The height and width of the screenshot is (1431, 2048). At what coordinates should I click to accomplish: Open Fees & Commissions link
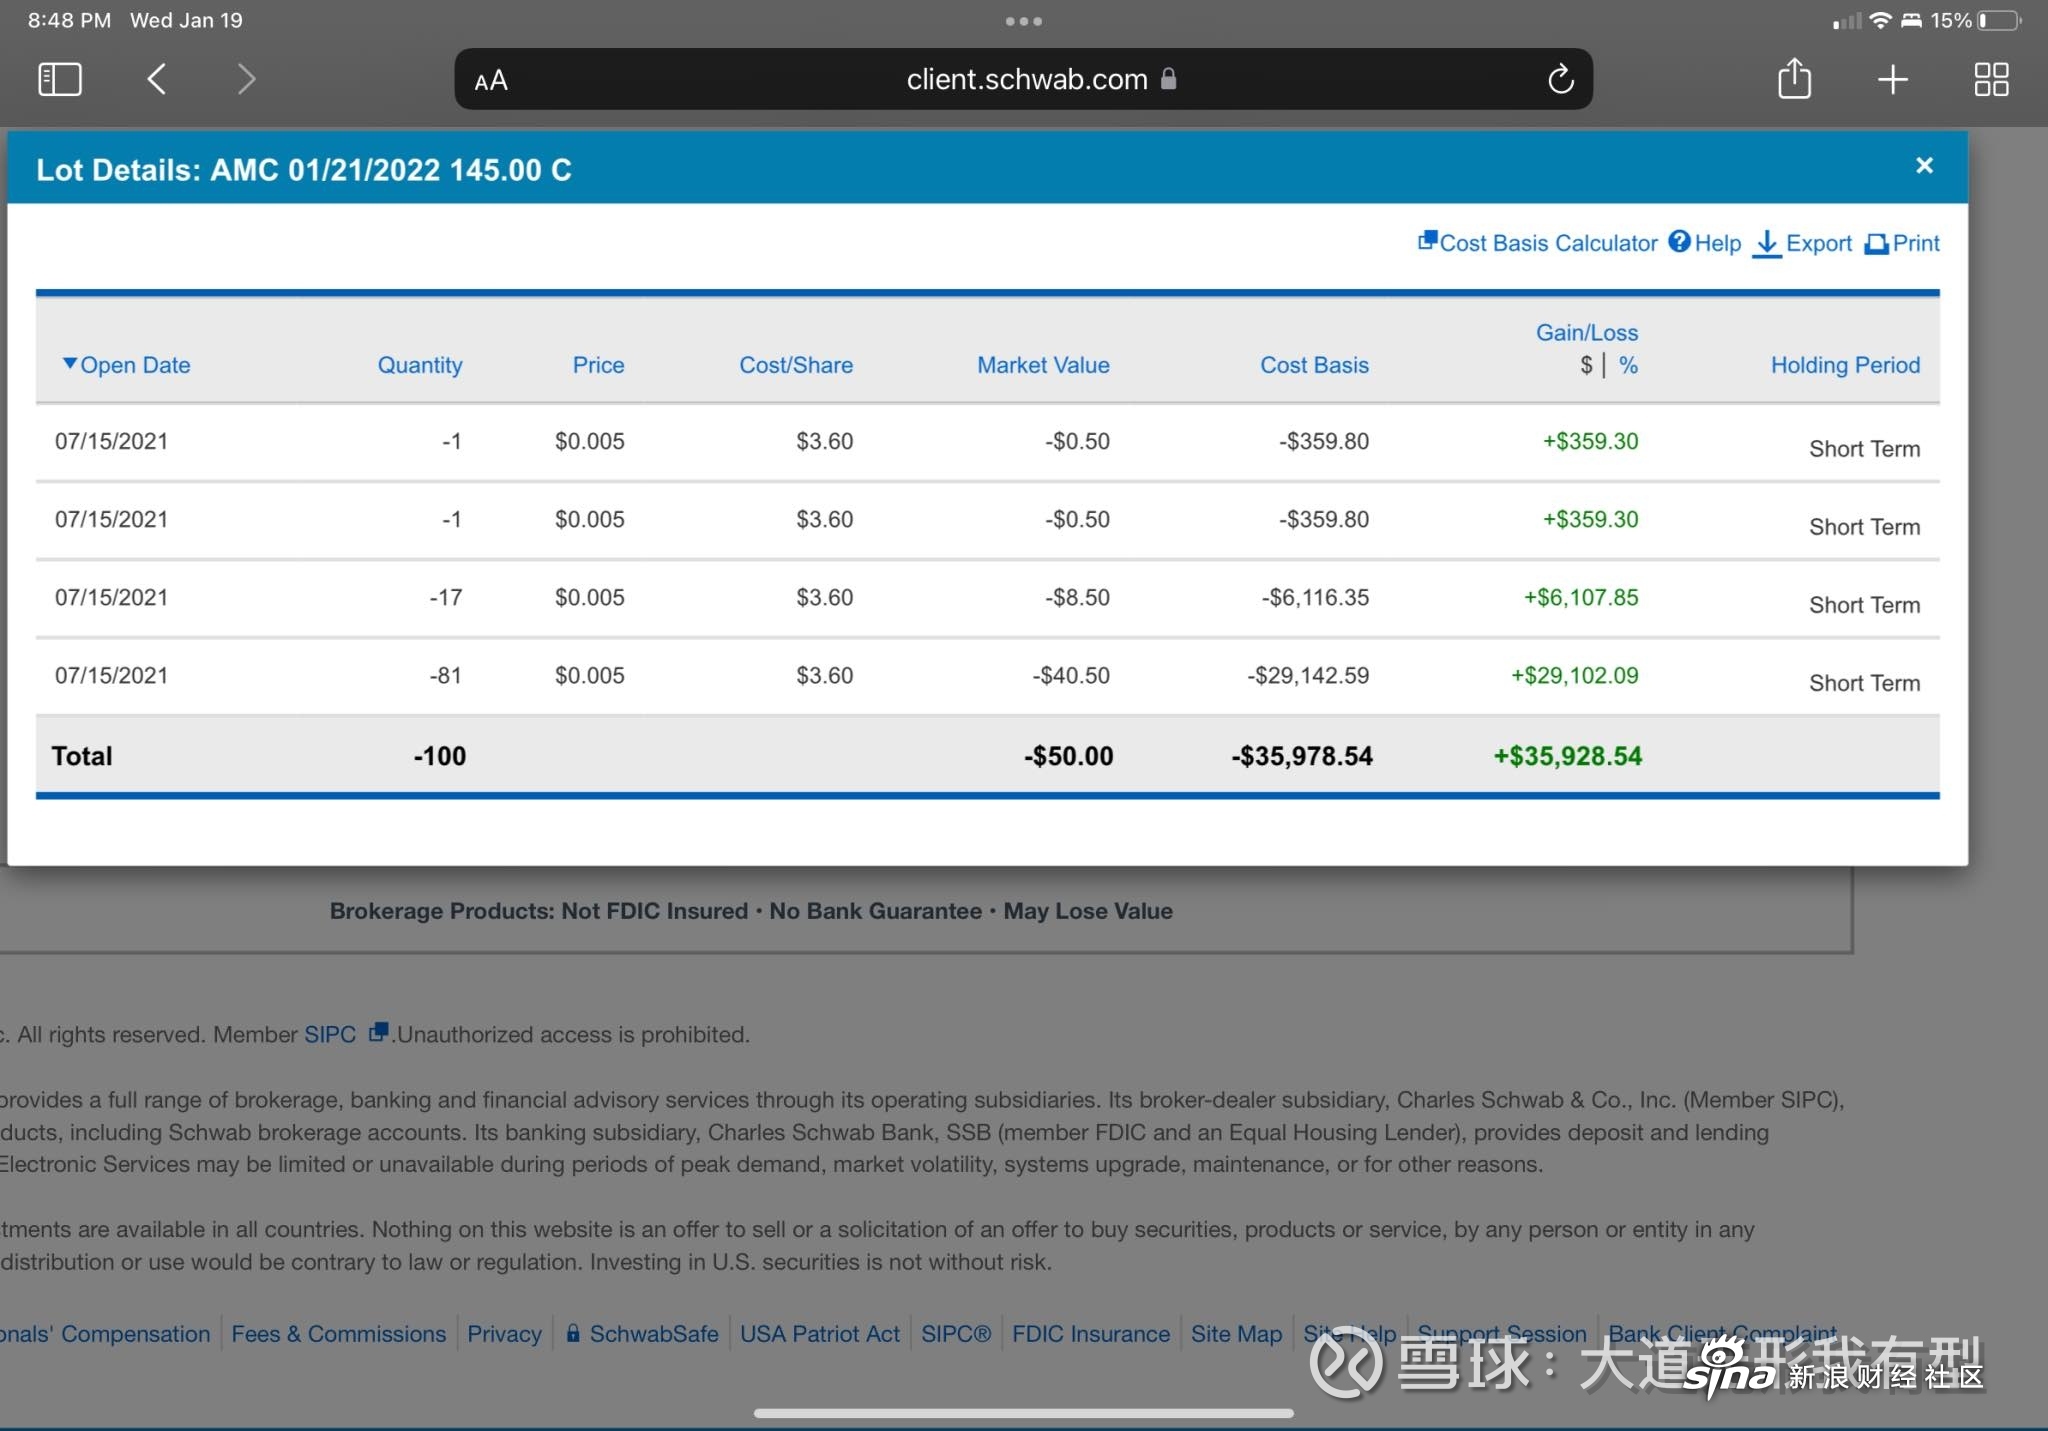coord(339,1334)
